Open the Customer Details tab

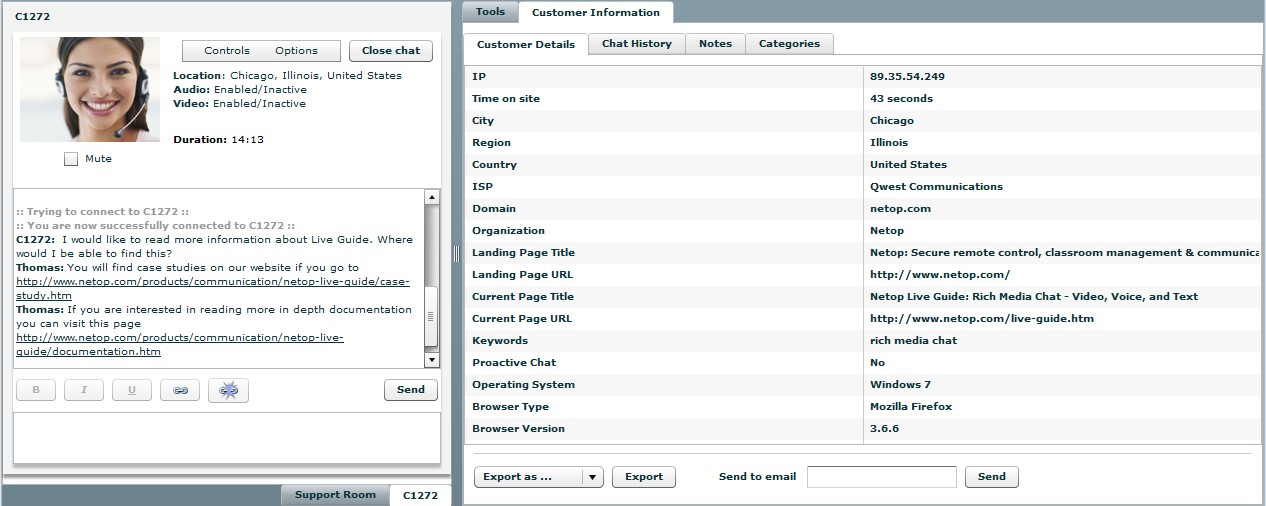point(526,44)
